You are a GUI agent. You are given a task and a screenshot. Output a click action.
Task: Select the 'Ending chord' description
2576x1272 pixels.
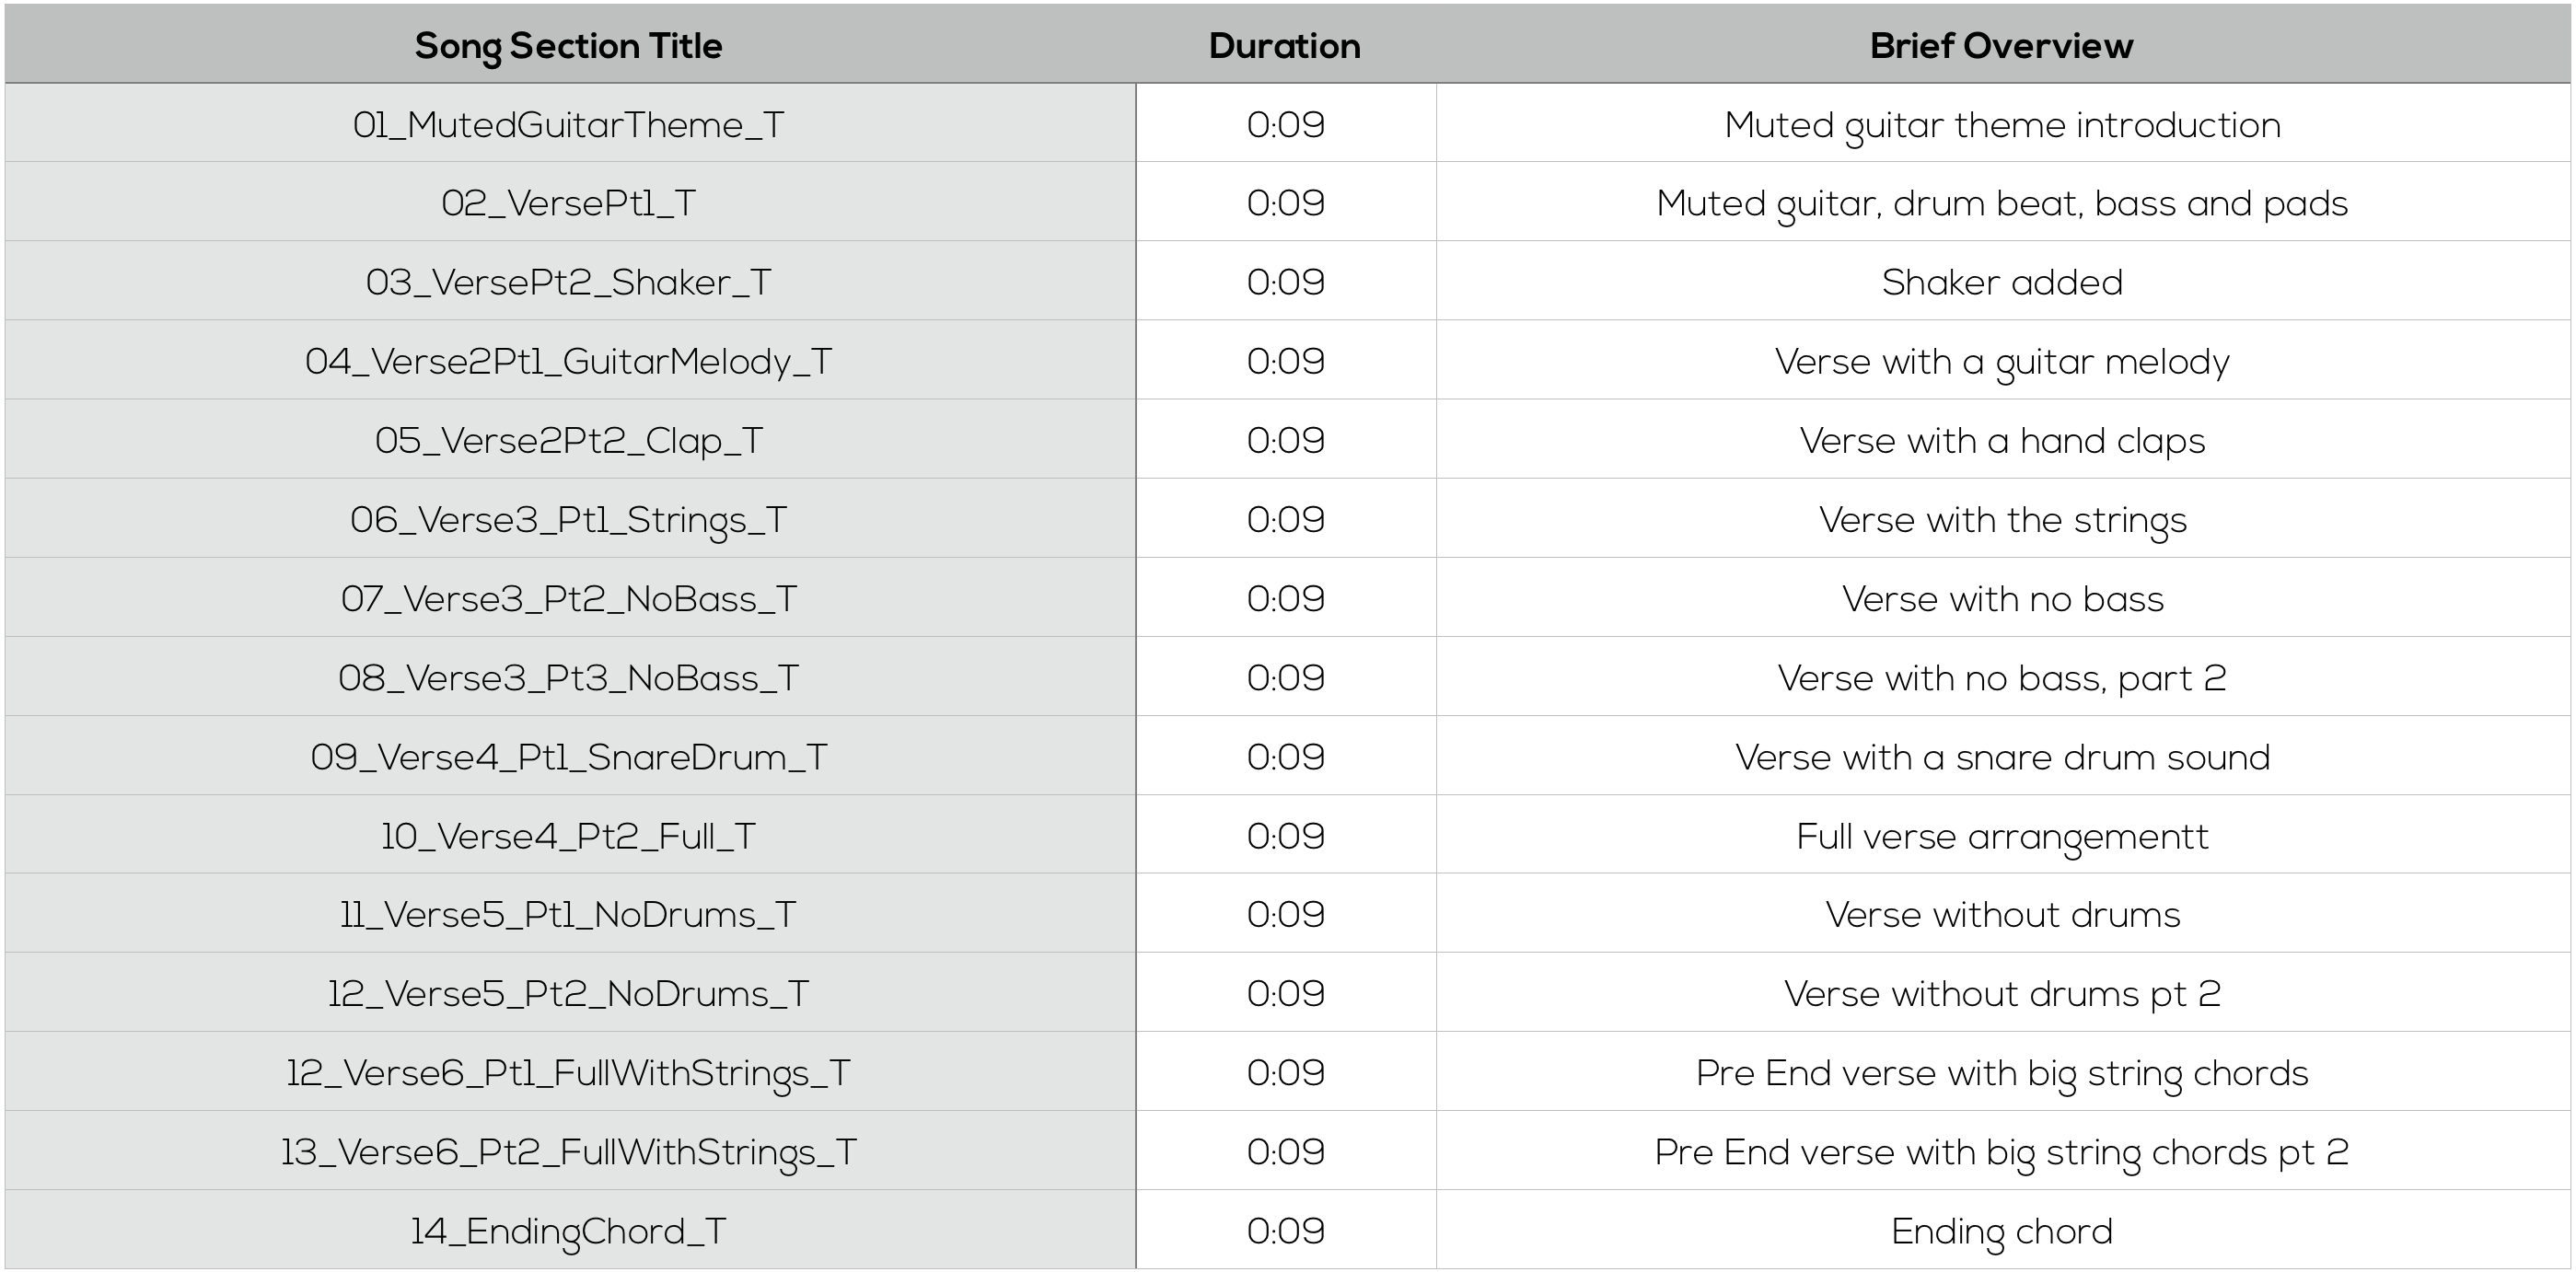tap(2002, 1231)
